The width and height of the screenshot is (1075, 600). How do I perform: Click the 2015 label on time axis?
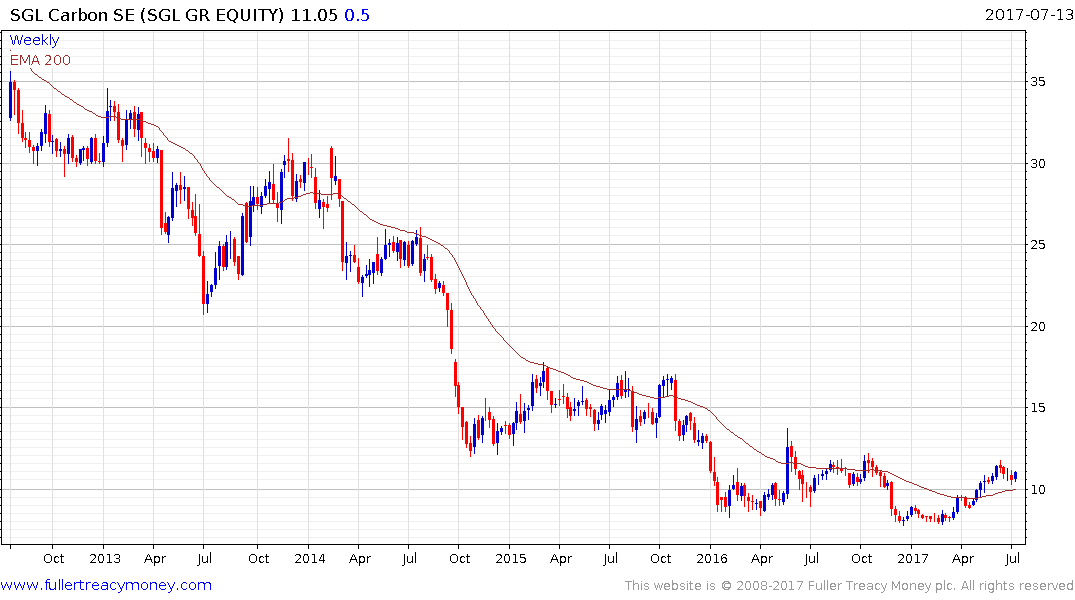pos(511,558)
